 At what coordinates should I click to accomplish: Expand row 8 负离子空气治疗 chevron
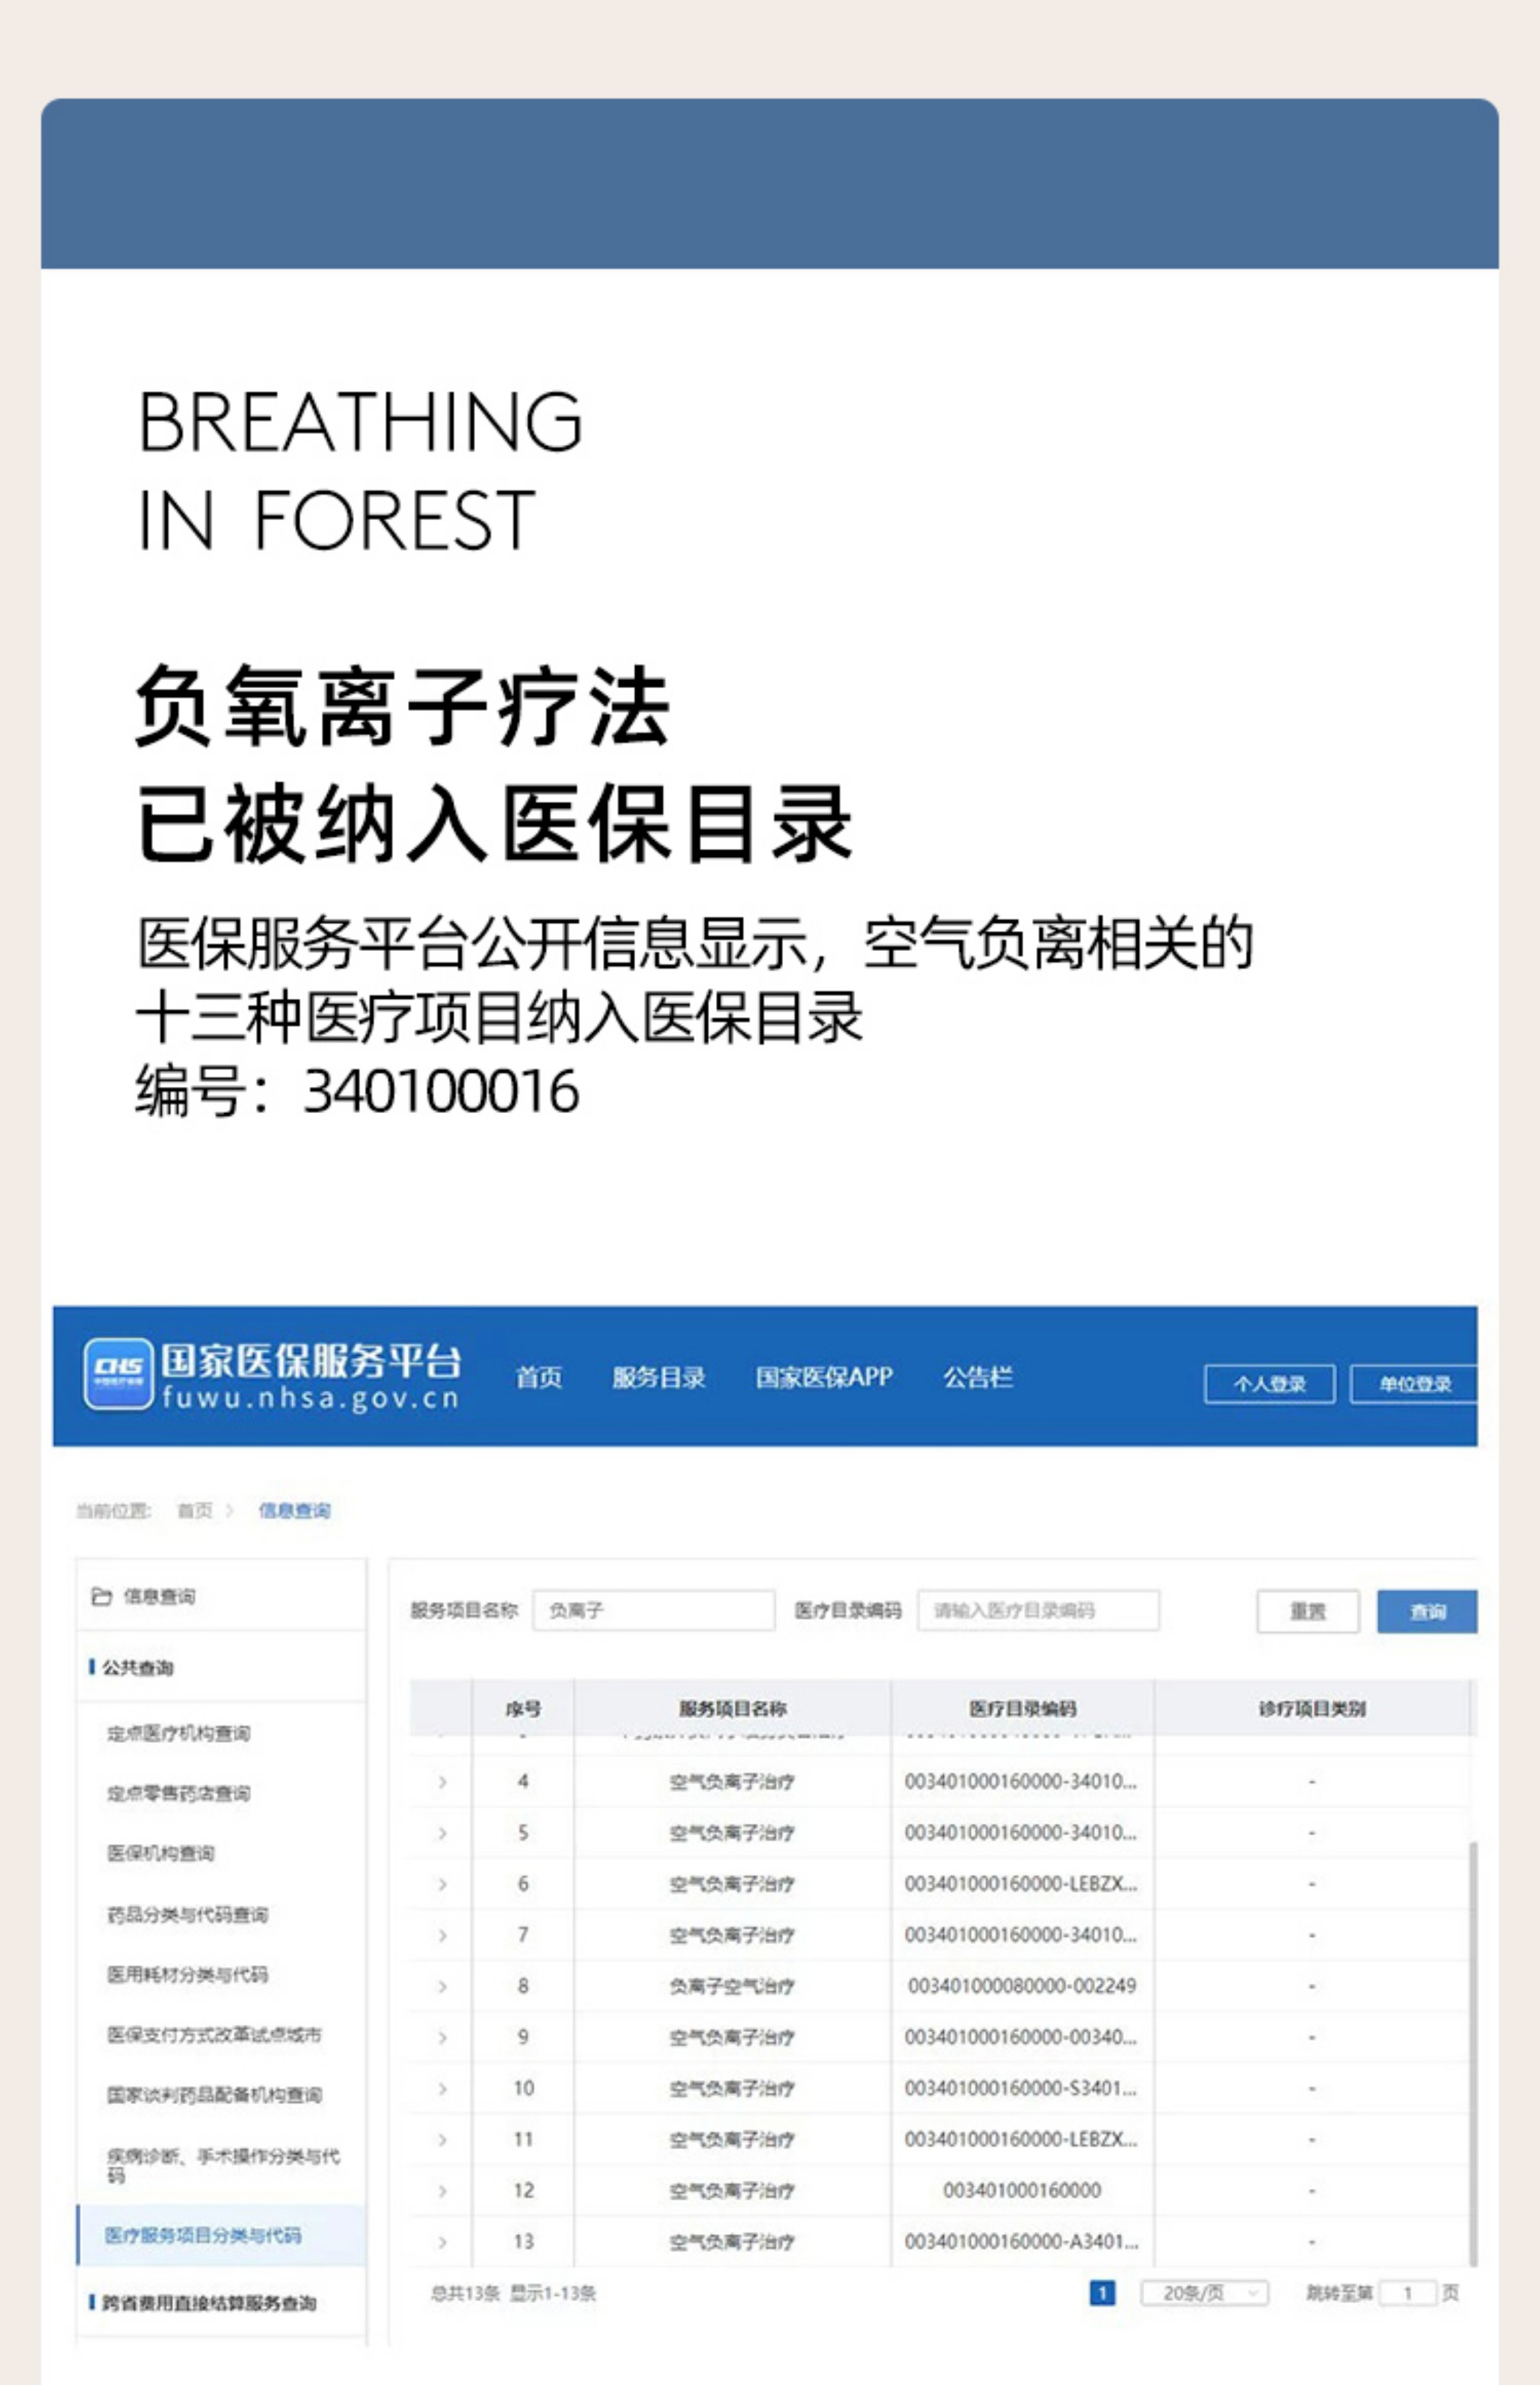442,1986
